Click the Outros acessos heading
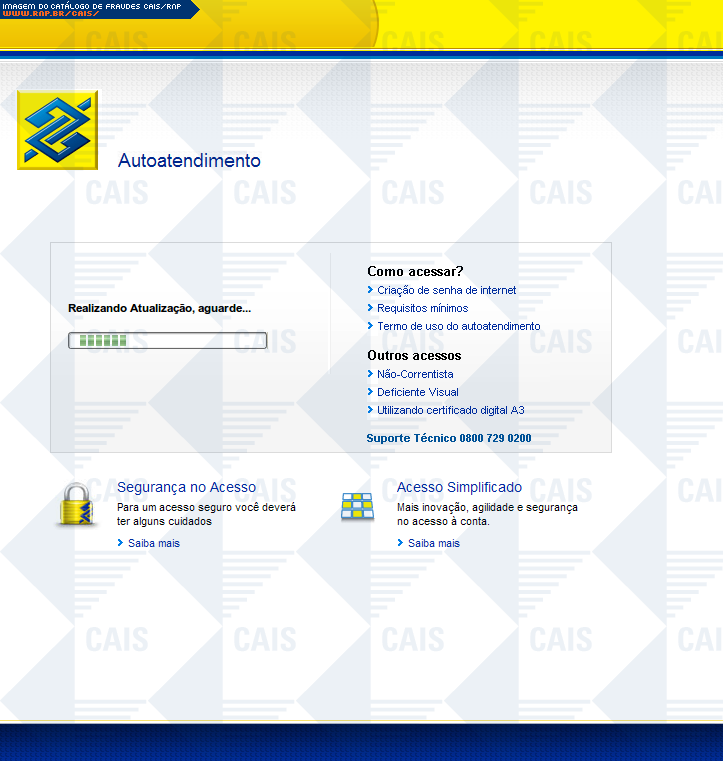723x761 pixels. tap(414, 355)
